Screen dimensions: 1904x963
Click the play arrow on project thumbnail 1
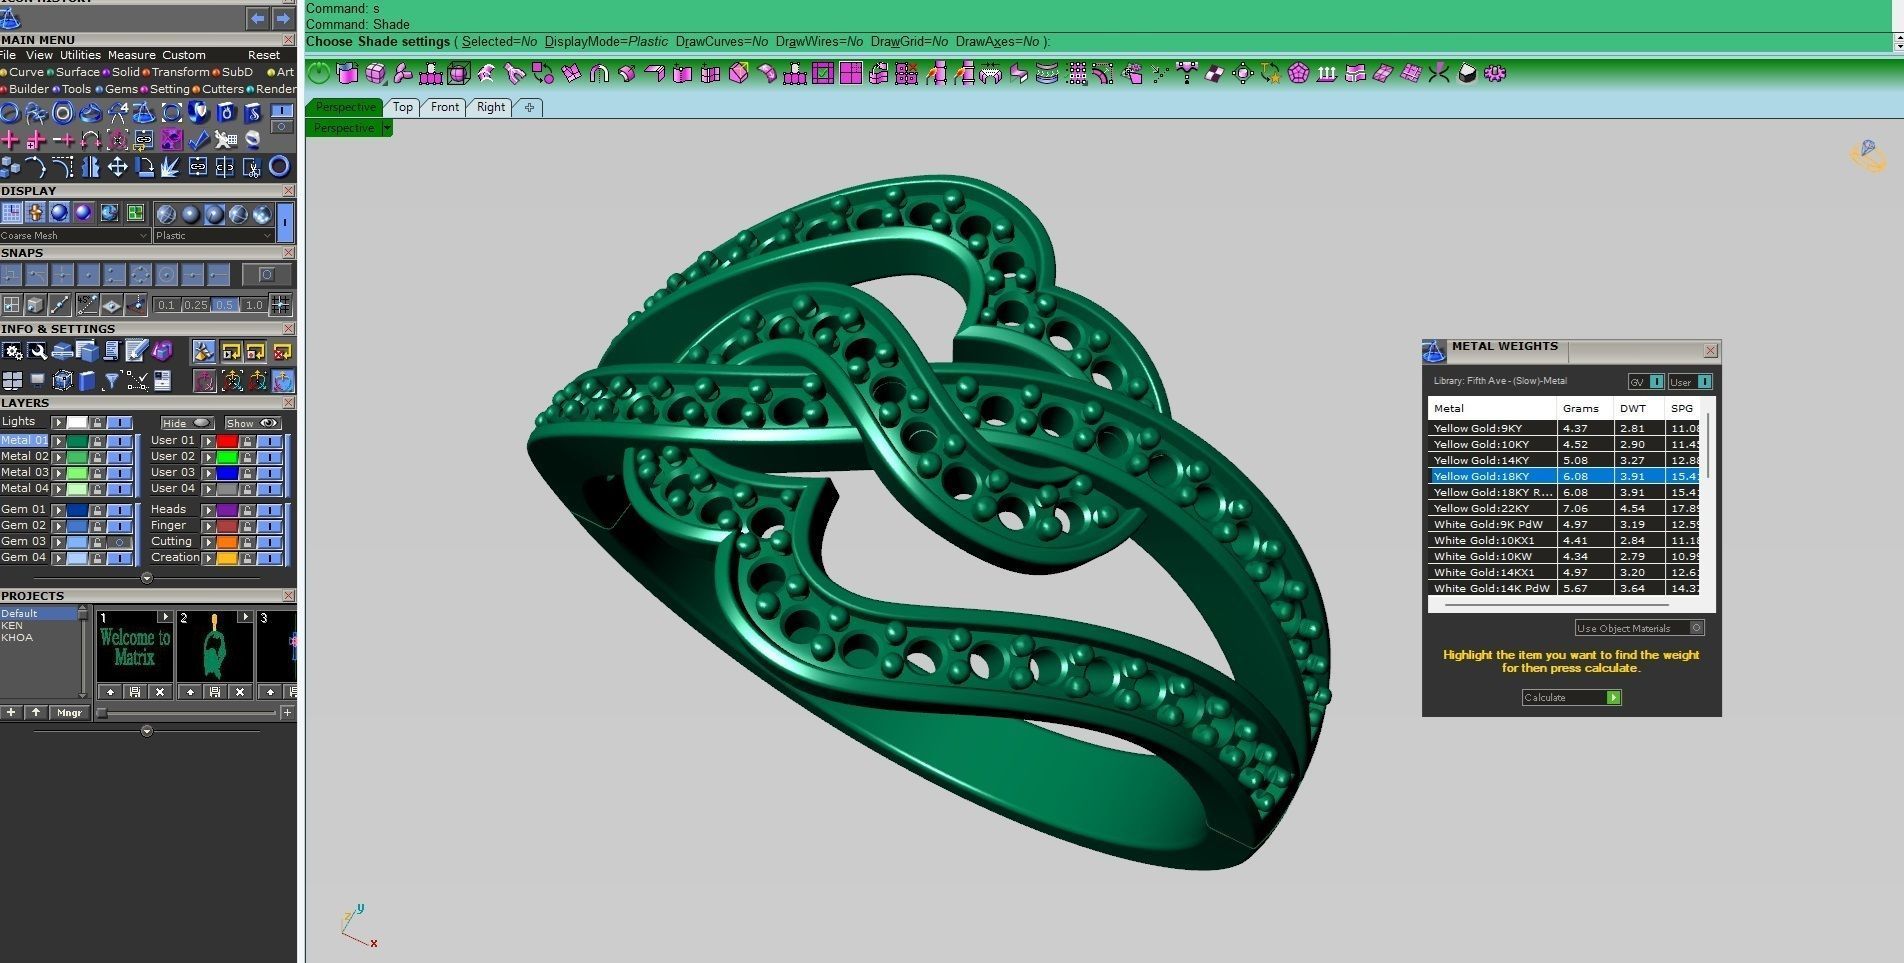(x=165, y=617)
